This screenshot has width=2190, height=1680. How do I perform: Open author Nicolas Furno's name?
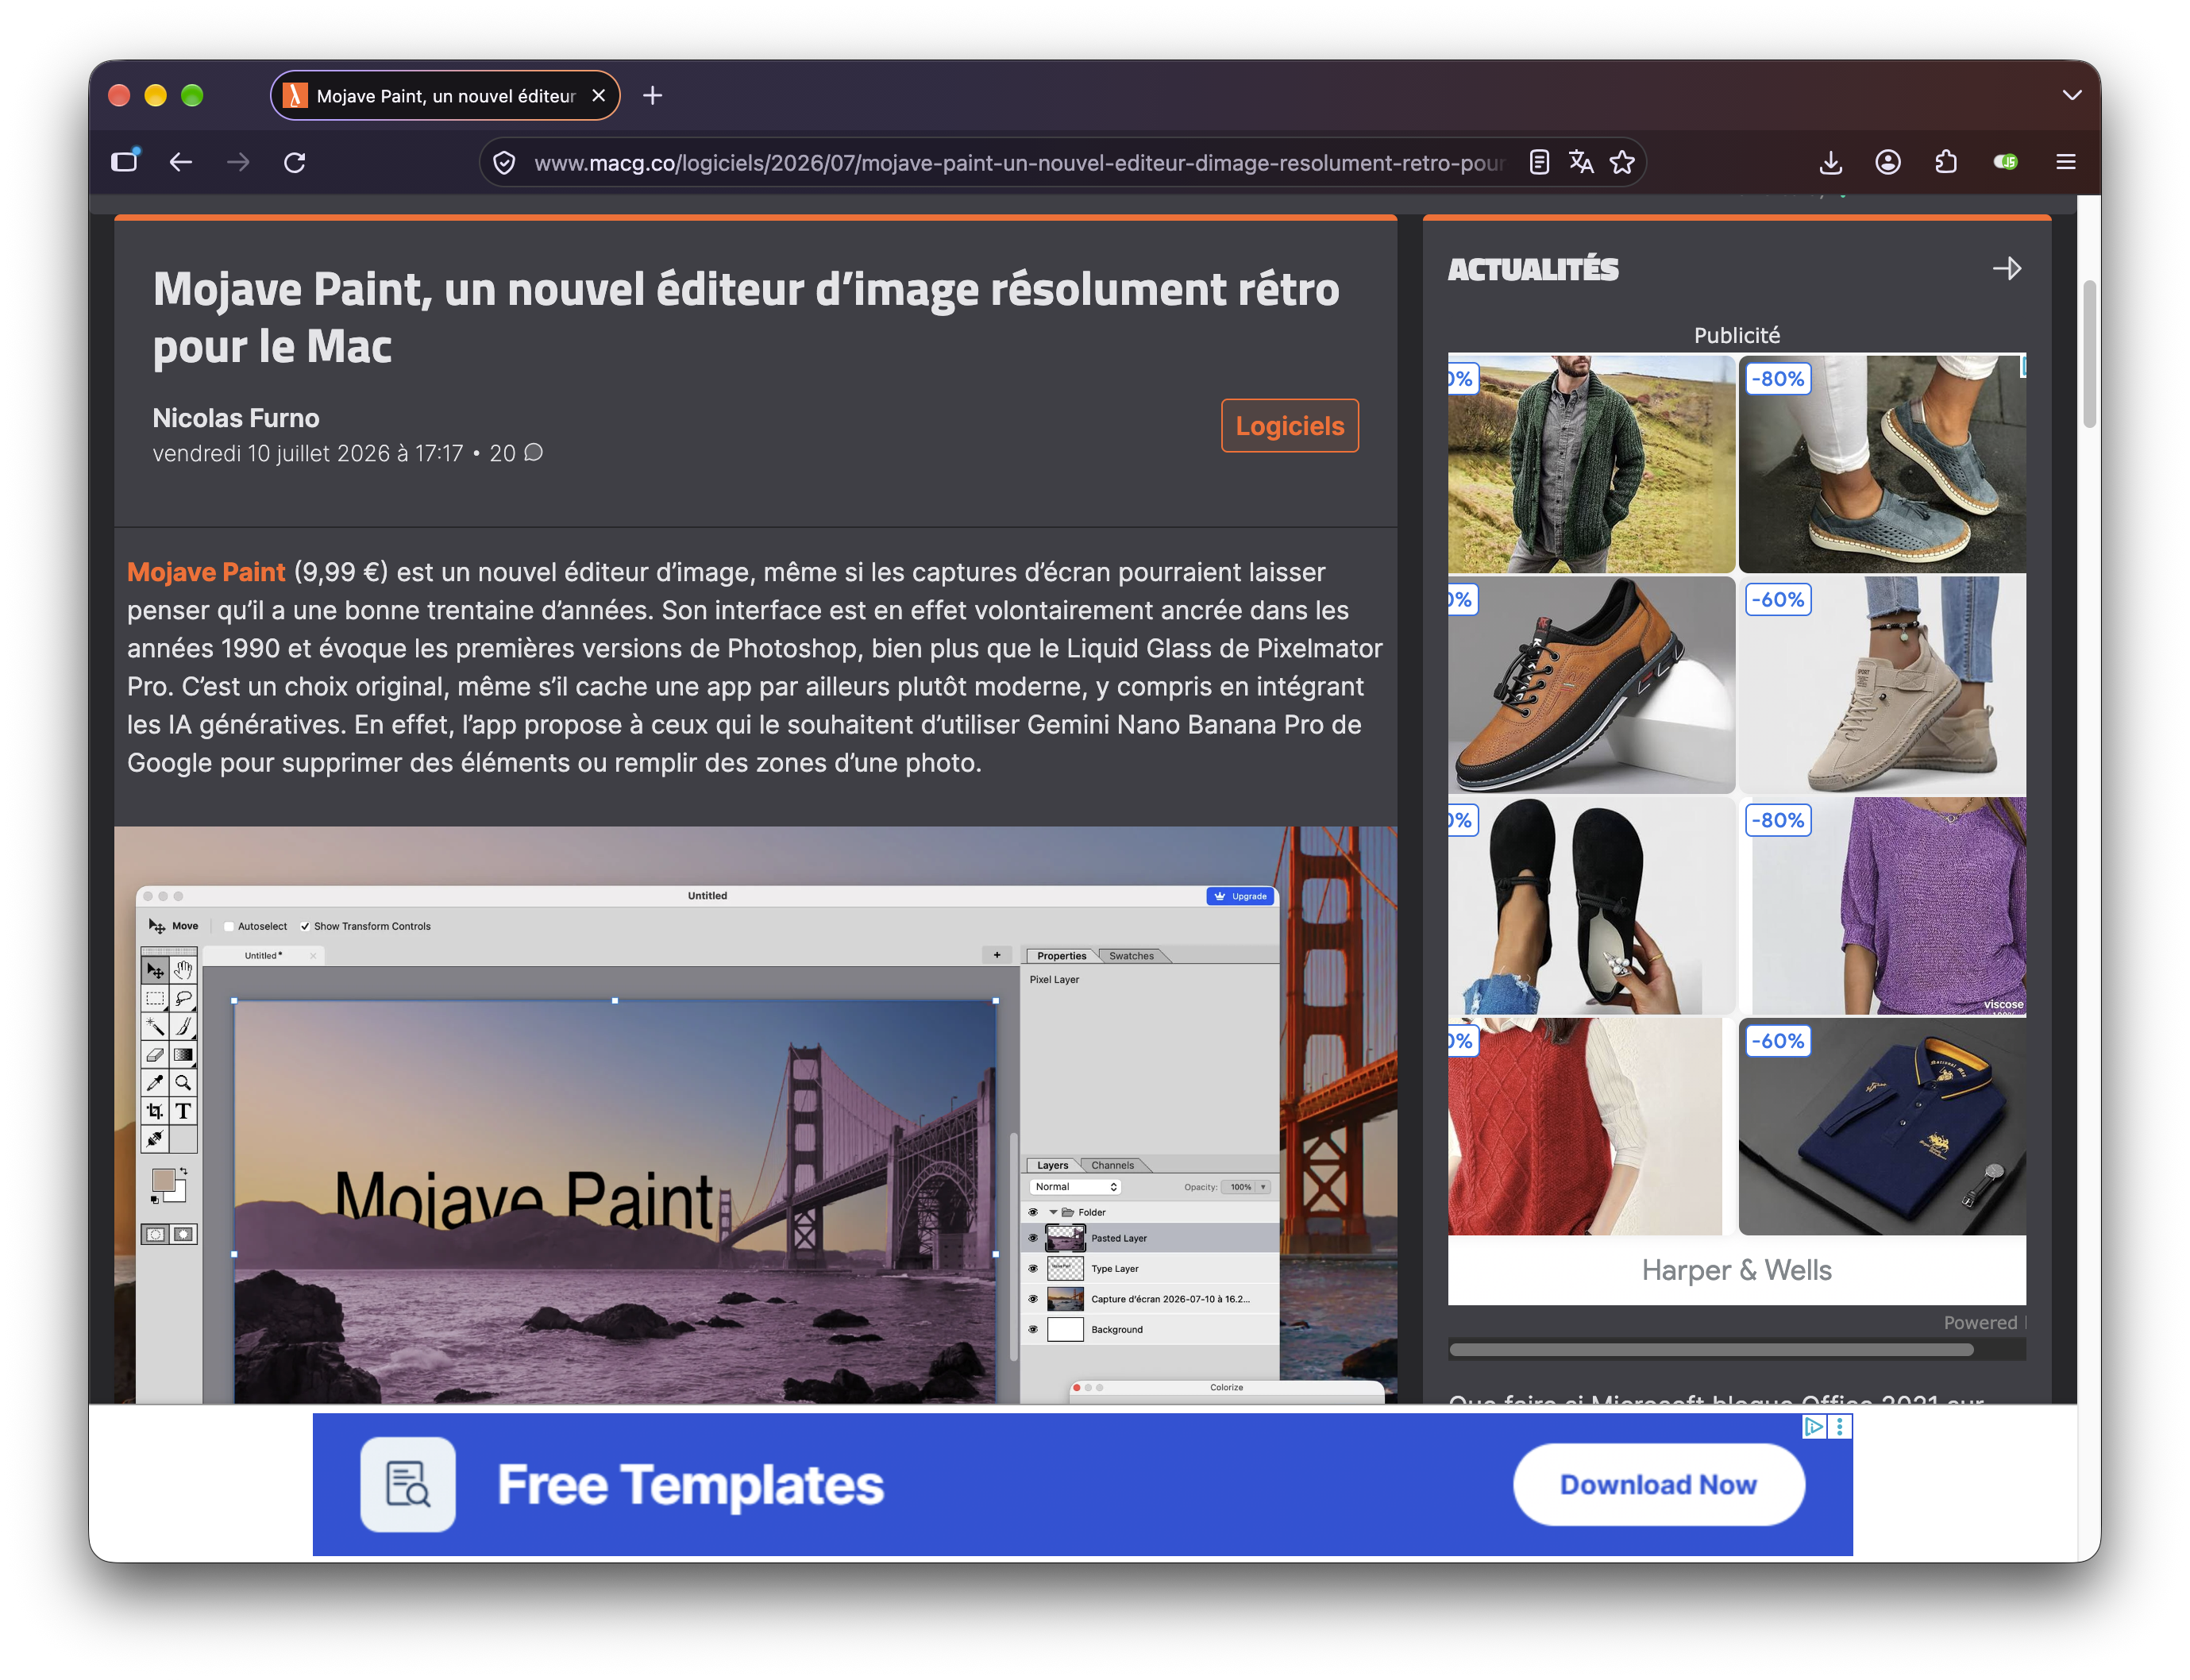point(236,418)
